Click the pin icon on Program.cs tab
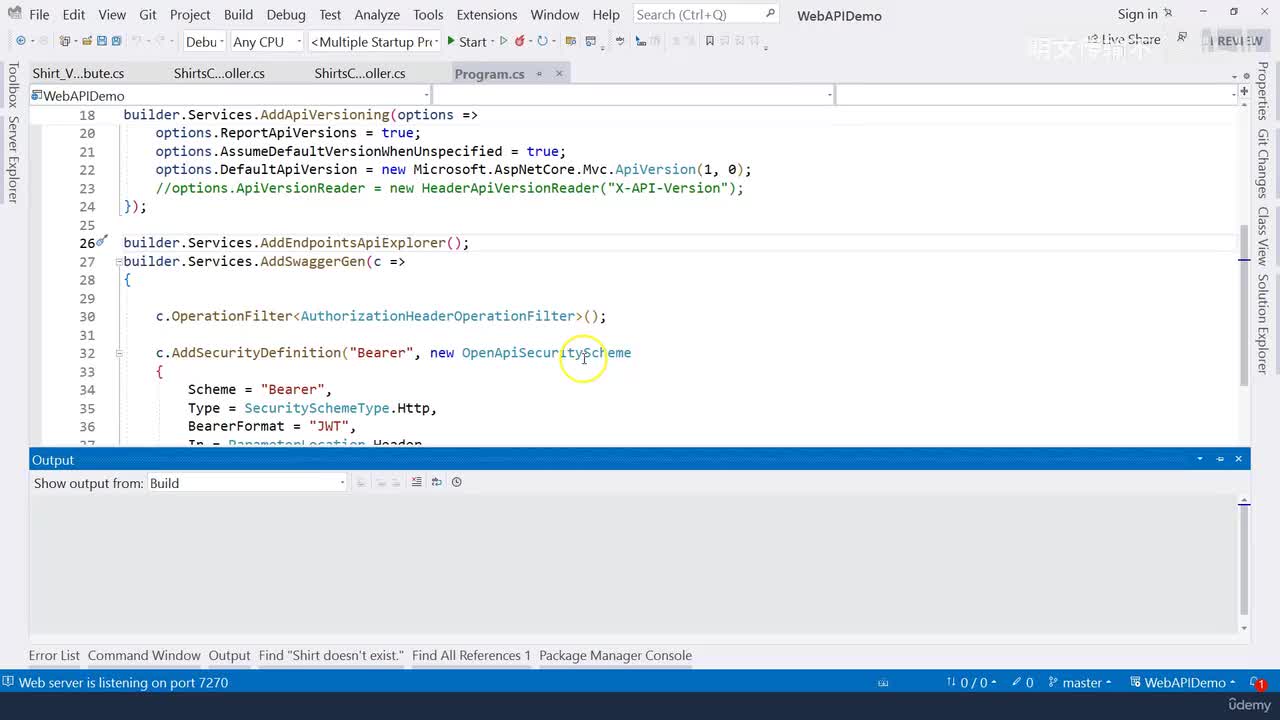 [x=538, y=74]
